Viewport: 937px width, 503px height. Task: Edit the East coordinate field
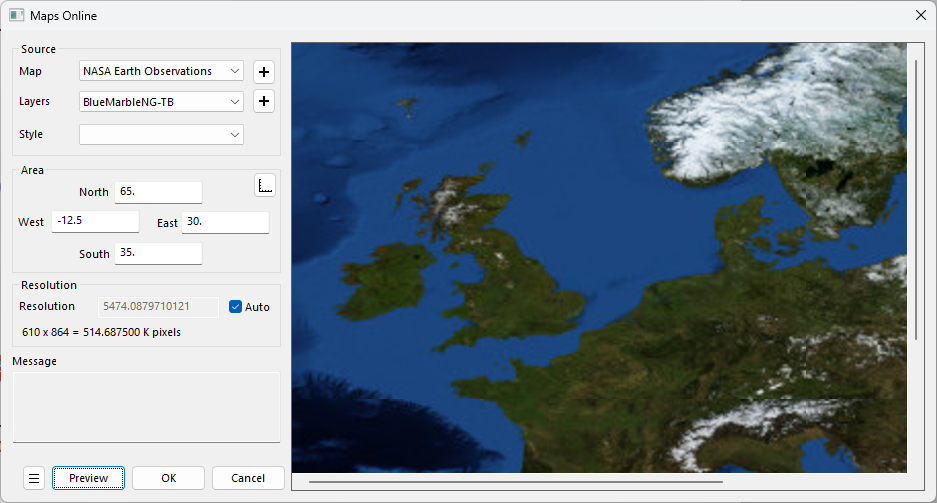(225, 222)
